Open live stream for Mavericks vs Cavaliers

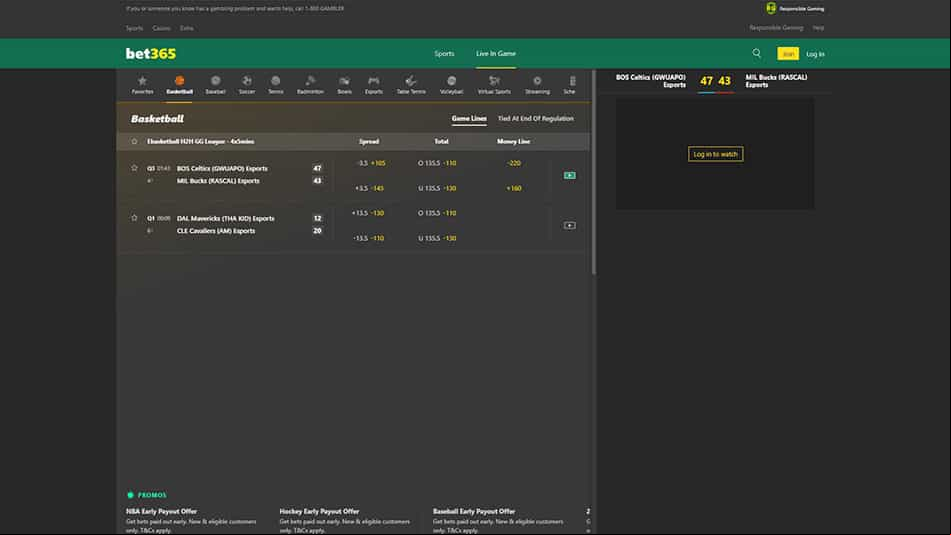570,225
